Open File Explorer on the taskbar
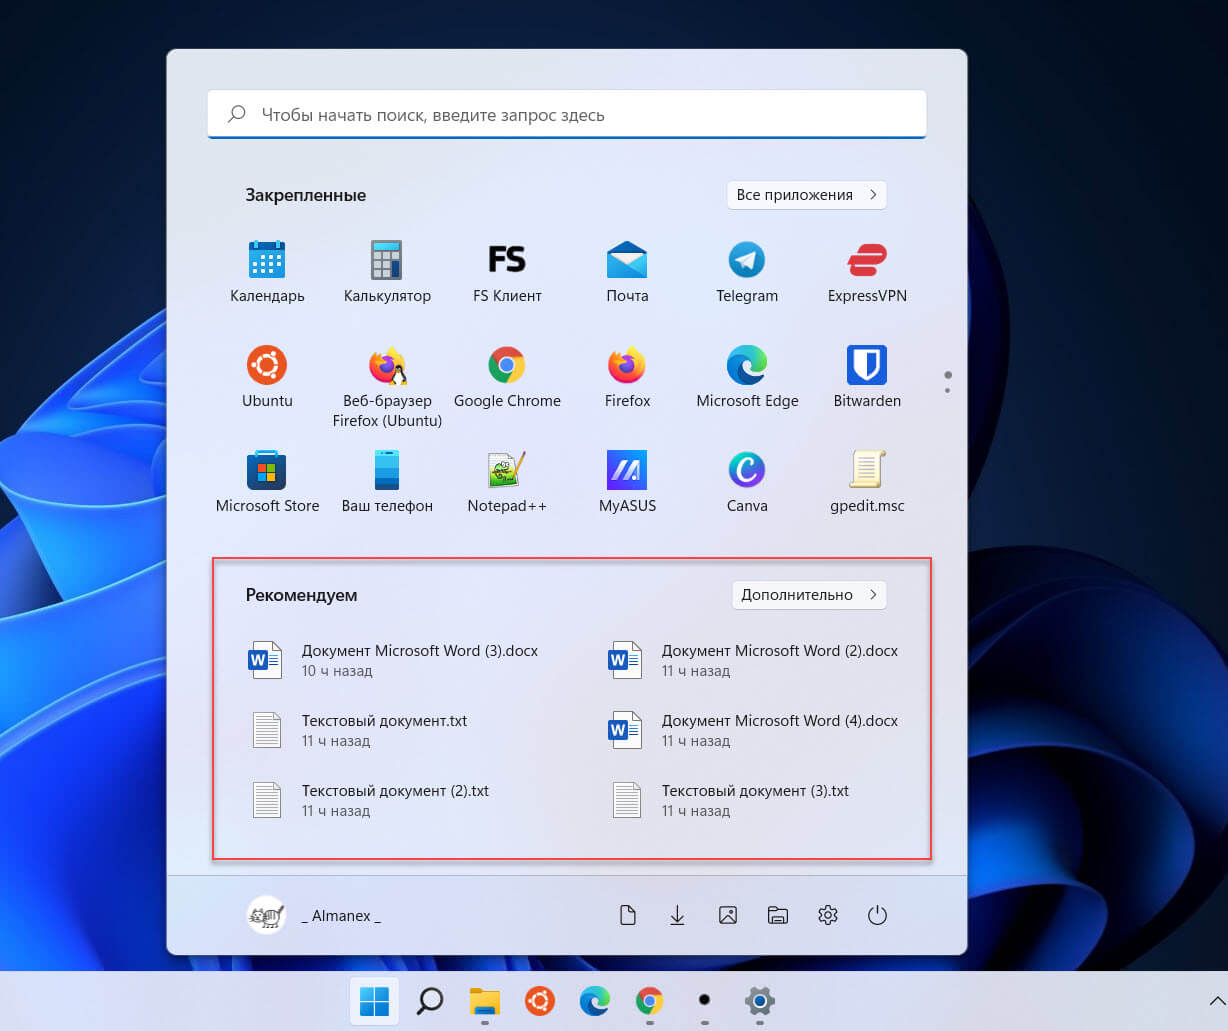The image size is (1228, 1031). [x=485, y=1001]
